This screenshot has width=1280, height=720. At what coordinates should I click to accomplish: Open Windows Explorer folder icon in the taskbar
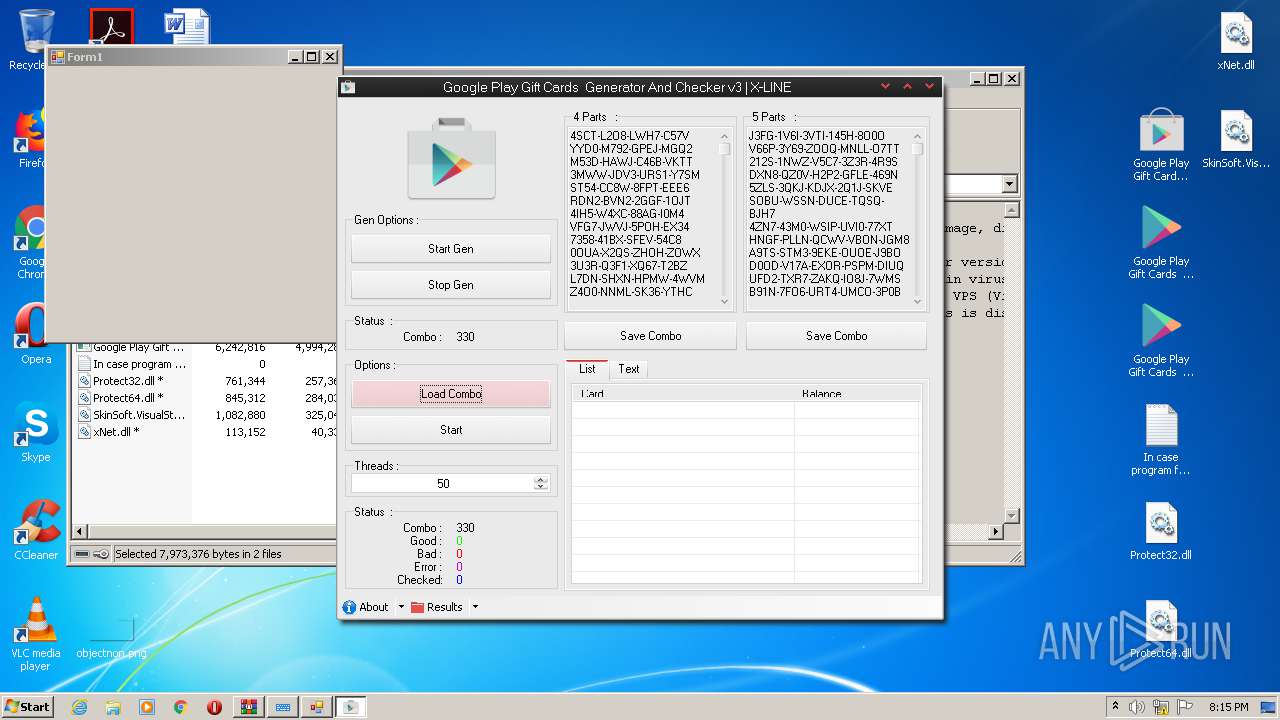pos(113,707)
